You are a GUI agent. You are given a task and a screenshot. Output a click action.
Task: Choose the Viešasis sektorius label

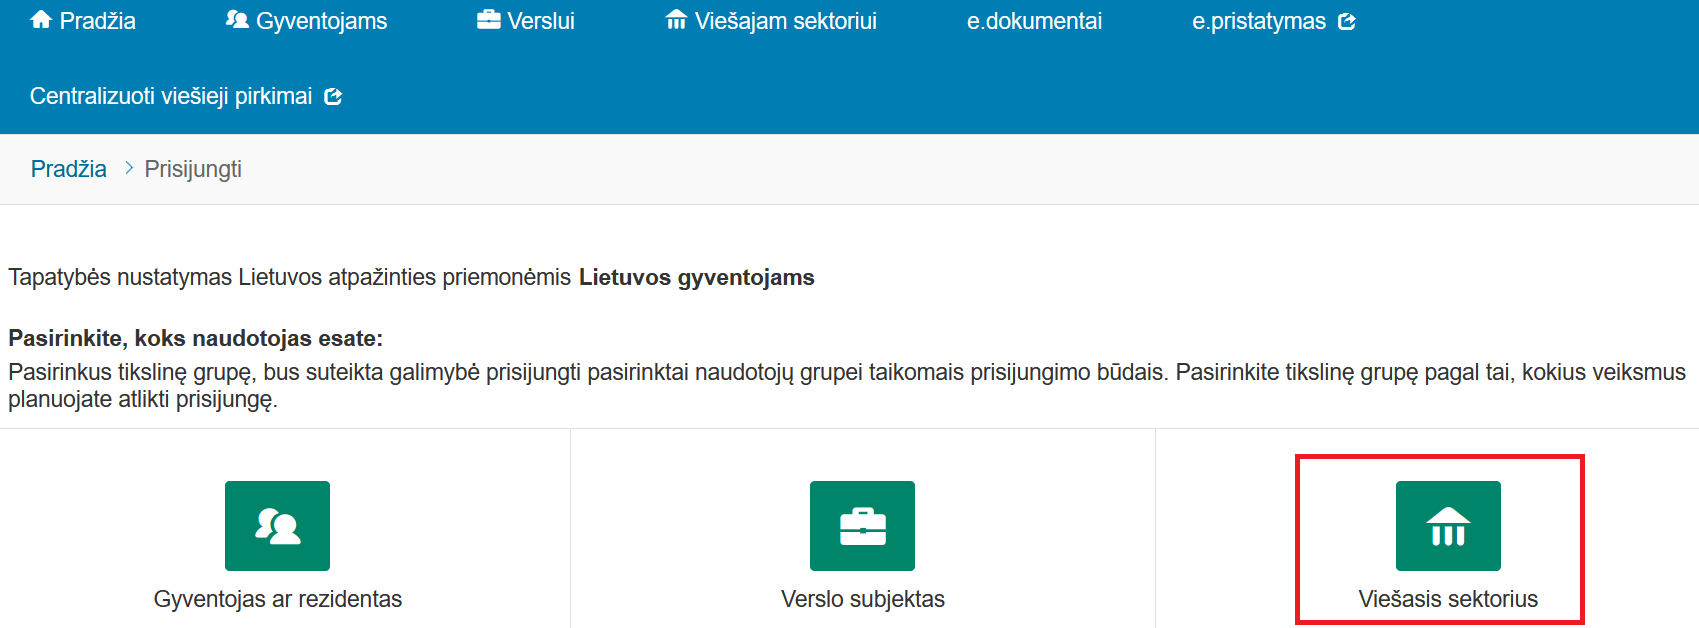[x=1448, y=599]
